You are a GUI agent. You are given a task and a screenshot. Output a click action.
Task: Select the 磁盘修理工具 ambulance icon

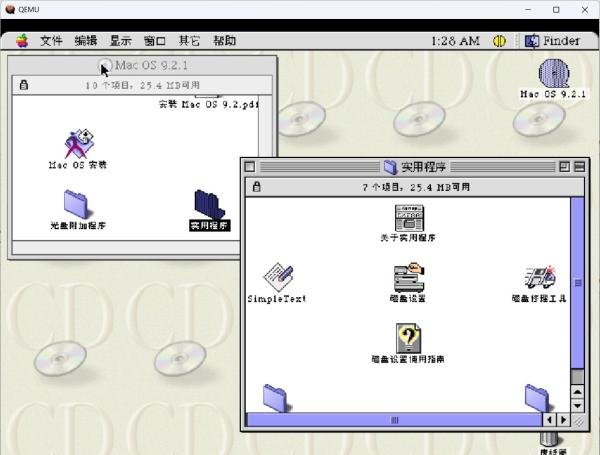(540, 277)
